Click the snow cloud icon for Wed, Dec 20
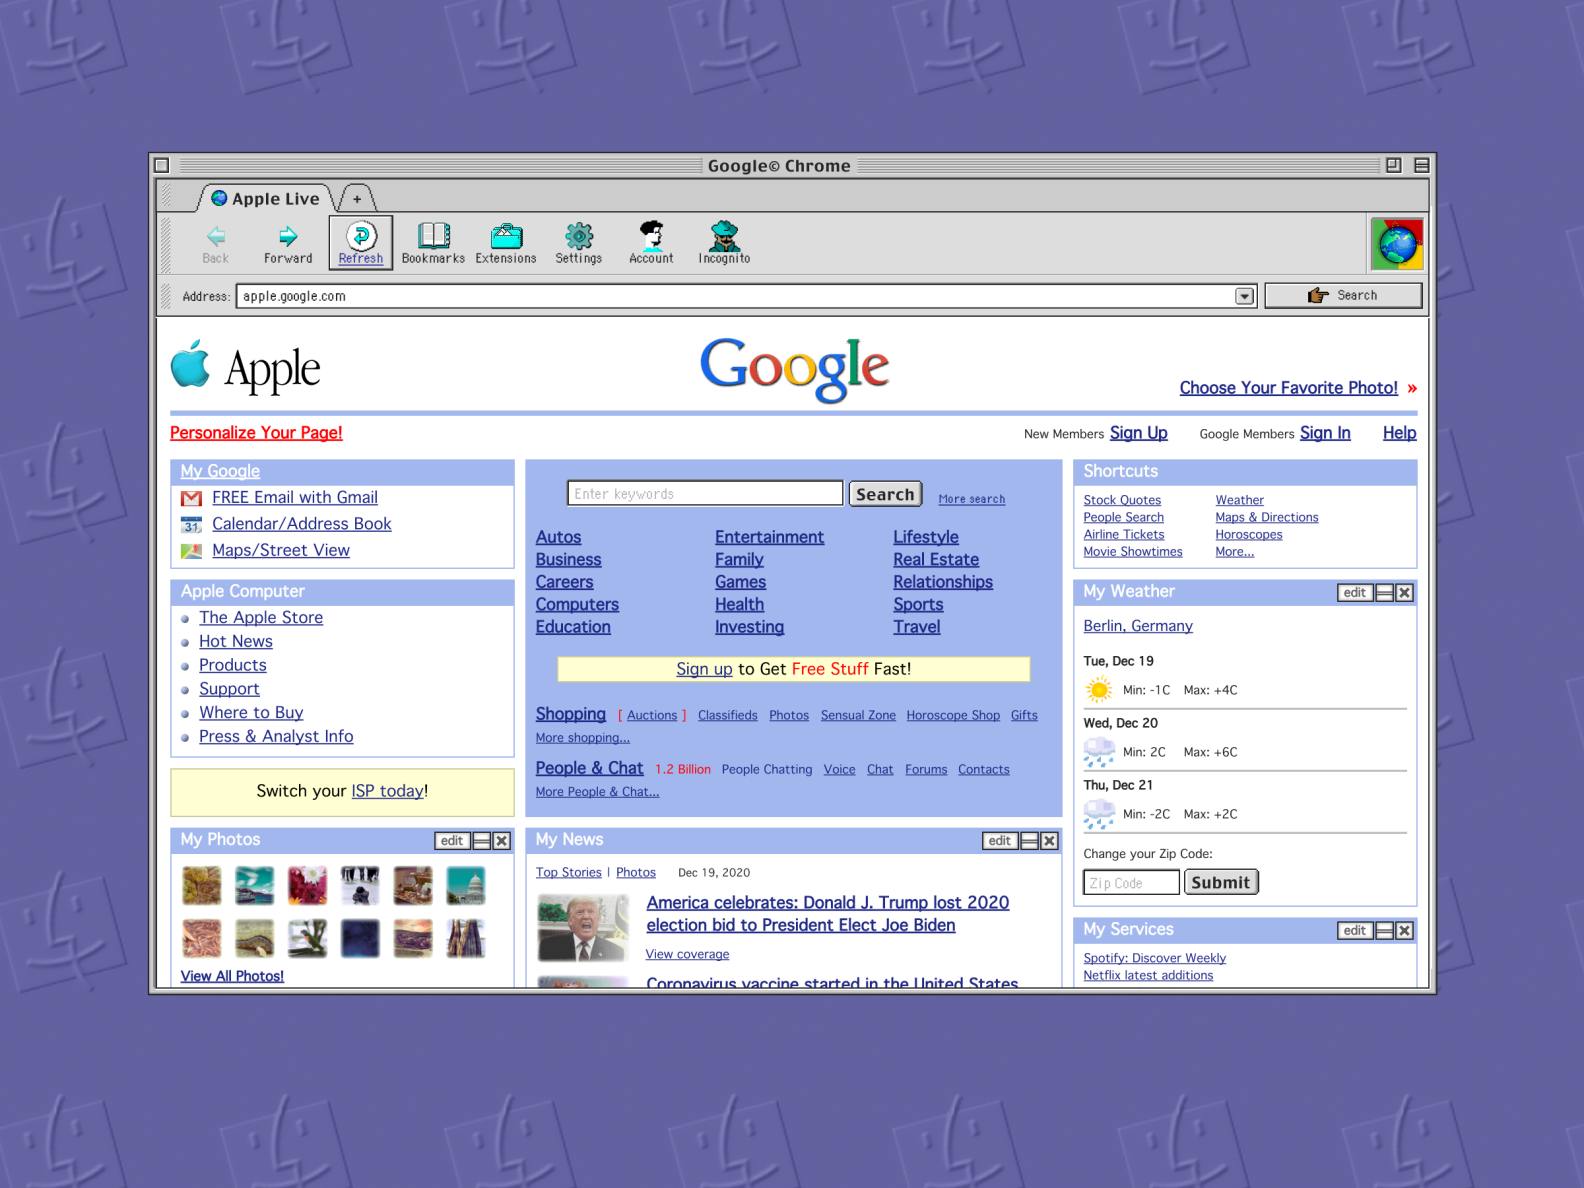 [x=1099, y=751]
